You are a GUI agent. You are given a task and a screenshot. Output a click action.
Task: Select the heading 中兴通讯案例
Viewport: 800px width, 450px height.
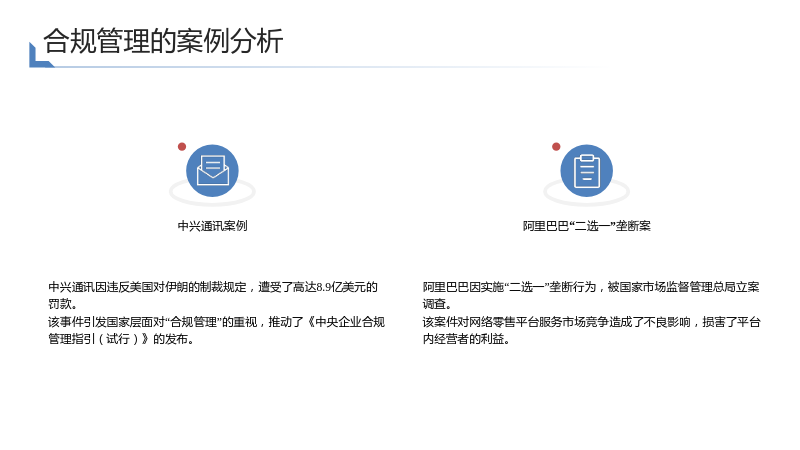(212, 226)
